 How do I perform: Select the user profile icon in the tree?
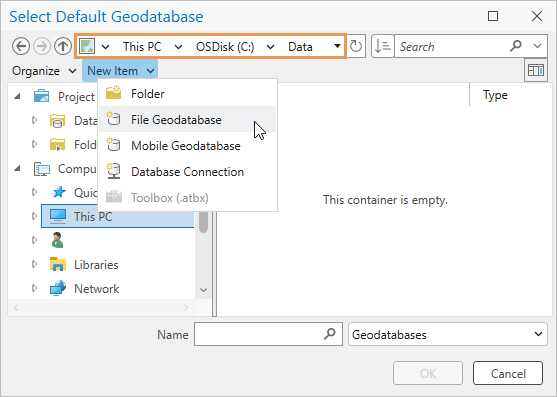[57, 240]
